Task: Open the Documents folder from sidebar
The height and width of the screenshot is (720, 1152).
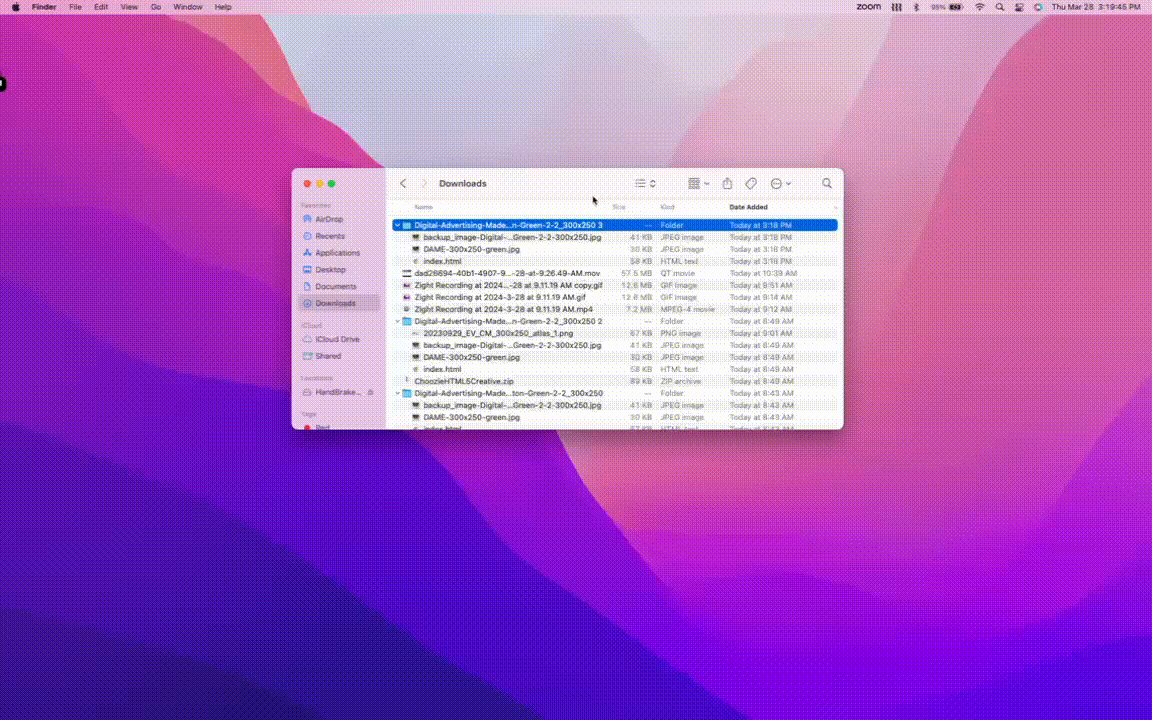Action: 335,286
